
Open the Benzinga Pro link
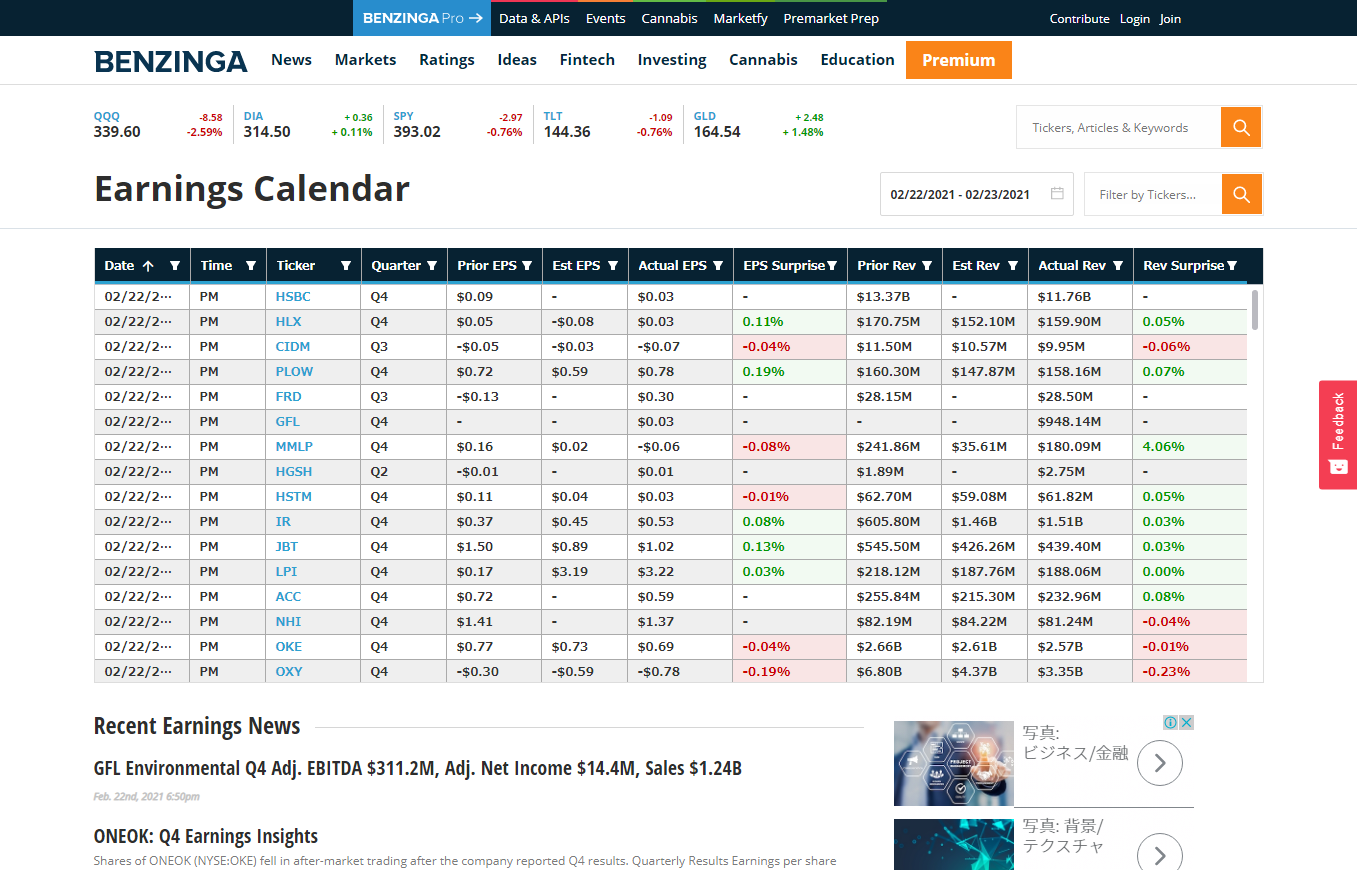pyautogui.click(x=422, y=18)
